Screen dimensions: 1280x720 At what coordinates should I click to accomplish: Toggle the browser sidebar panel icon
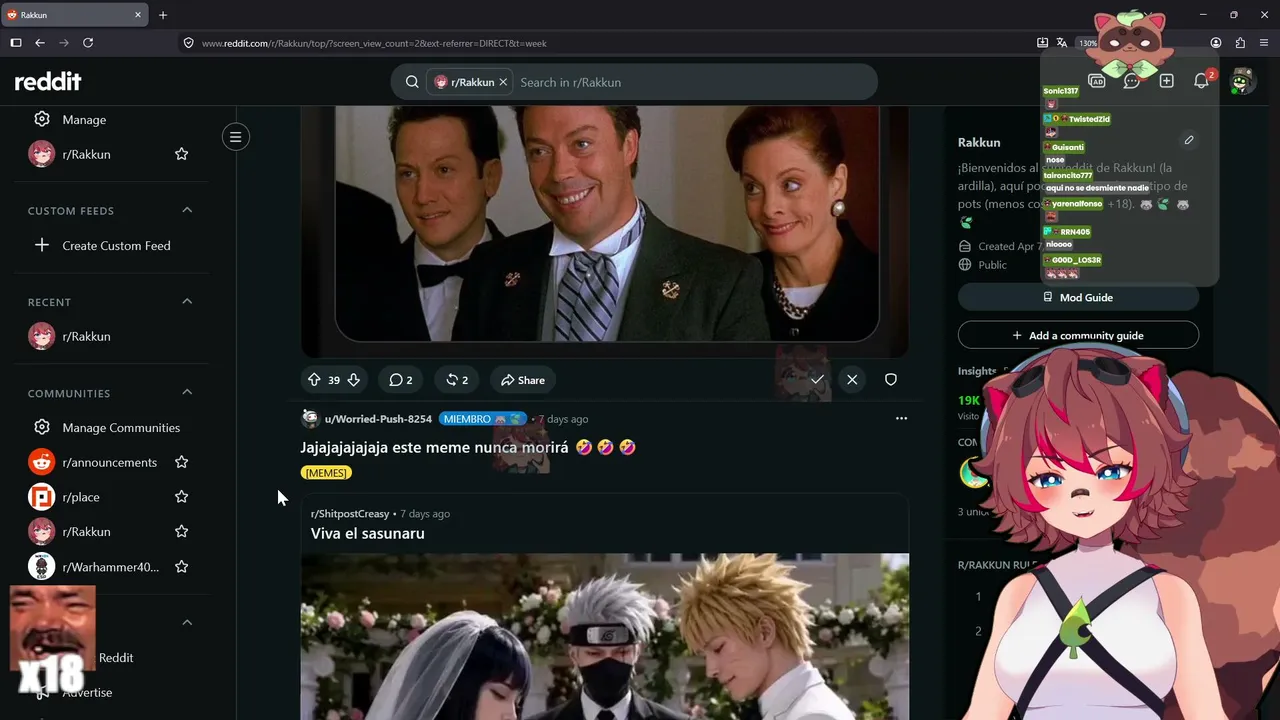pyautogui.click(x=16, y=43)
